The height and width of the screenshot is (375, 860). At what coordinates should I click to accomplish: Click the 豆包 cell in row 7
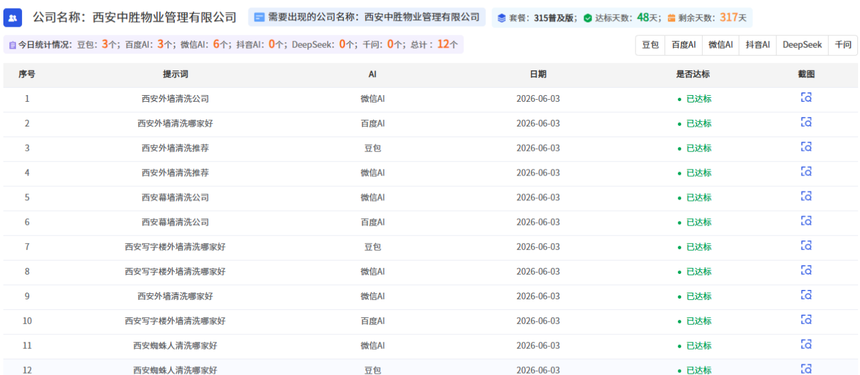(372, 247)
